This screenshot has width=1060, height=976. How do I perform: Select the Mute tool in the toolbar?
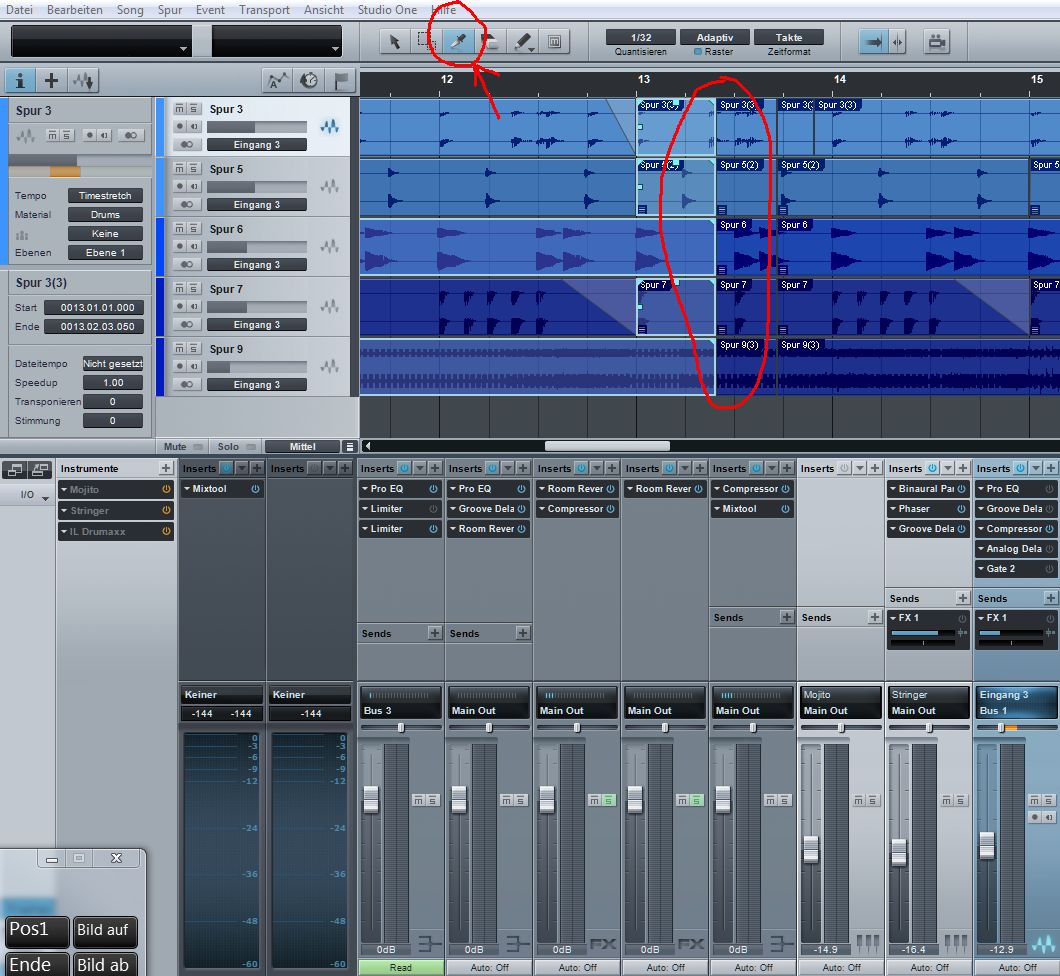coord(554,42)
